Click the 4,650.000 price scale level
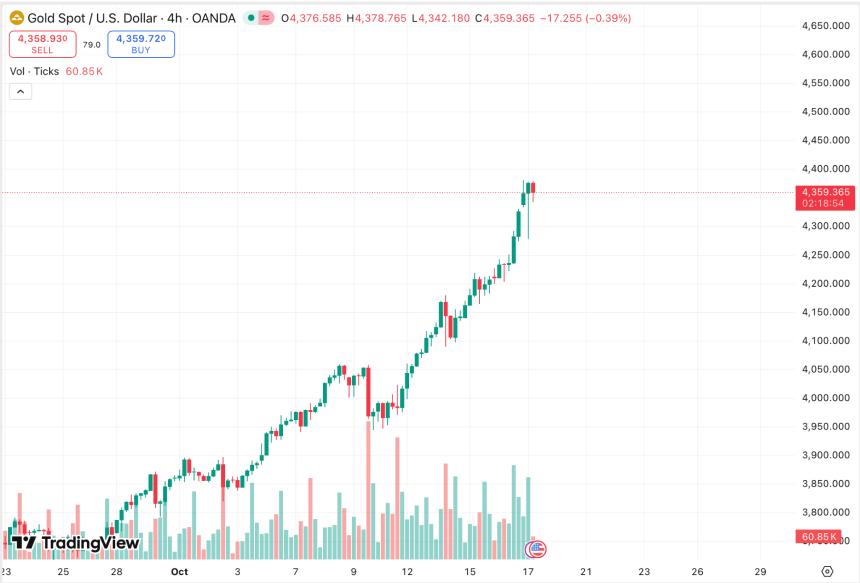 pos(825,25)
